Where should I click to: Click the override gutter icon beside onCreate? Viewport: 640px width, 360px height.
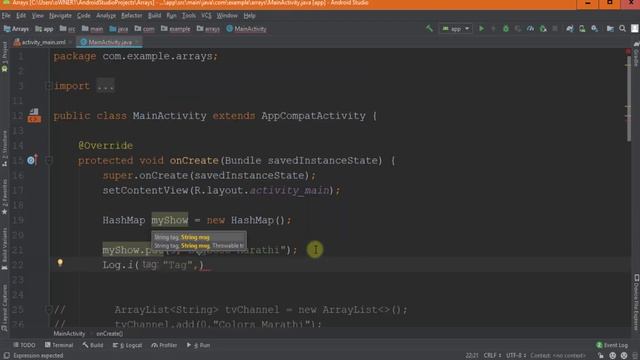coord(32,160)
